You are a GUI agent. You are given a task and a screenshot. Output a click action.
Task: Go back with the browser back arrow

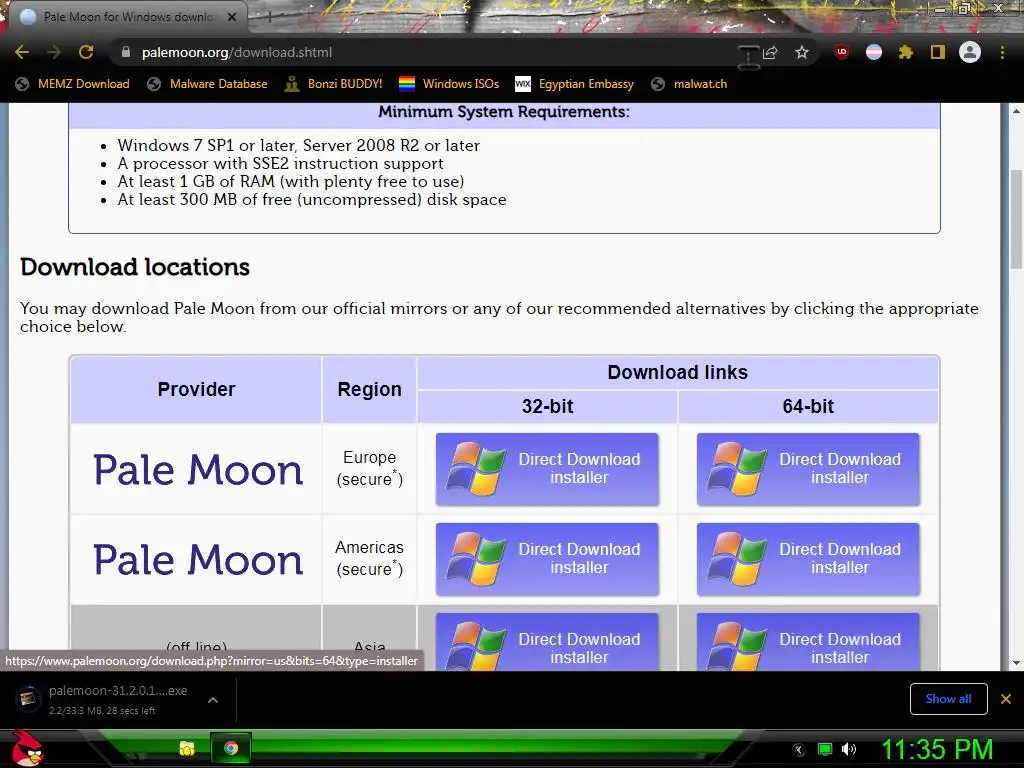[22, 52]
